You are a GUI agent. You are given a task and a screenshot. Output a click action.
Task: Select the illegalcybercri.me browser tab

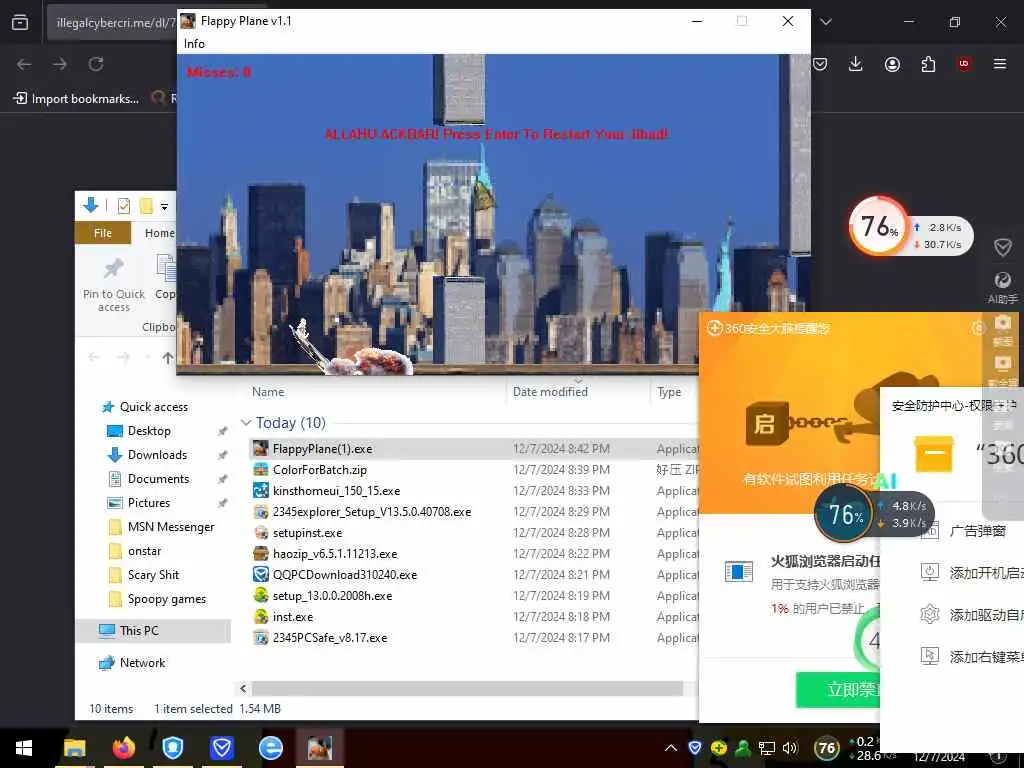coord(112,23)
